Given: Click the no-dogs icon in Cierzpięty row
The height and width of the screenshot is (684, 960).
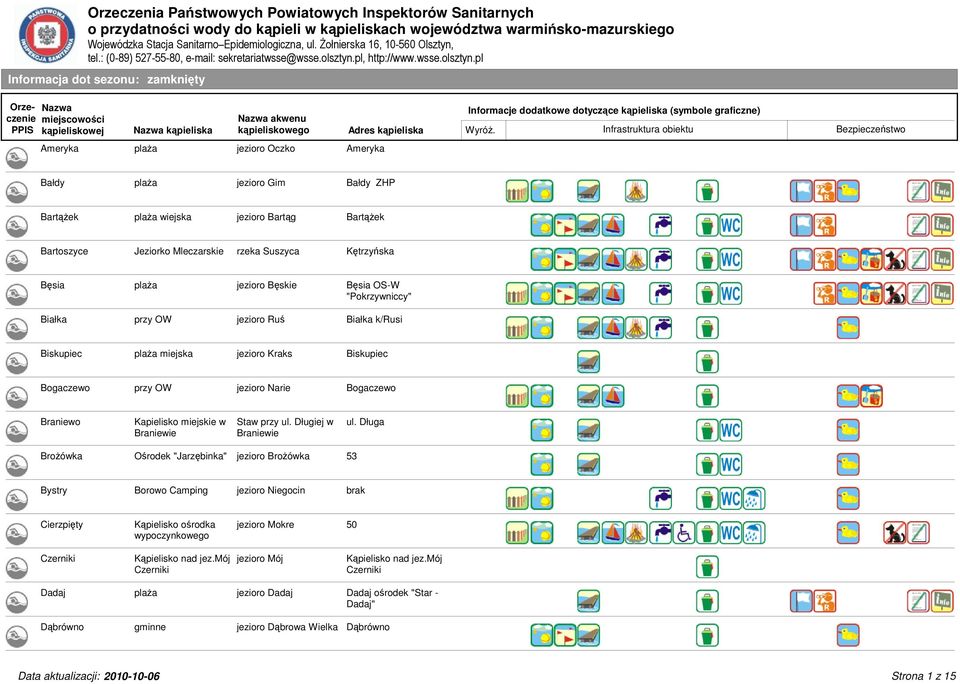Looking at the screenshot, I should (895, 533).
